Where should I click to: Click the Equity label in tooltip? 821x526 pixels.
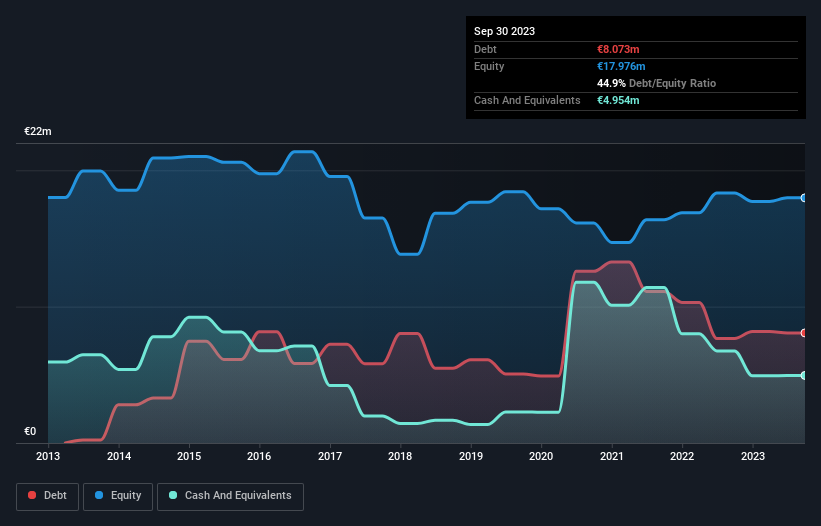tap(489, 66)
